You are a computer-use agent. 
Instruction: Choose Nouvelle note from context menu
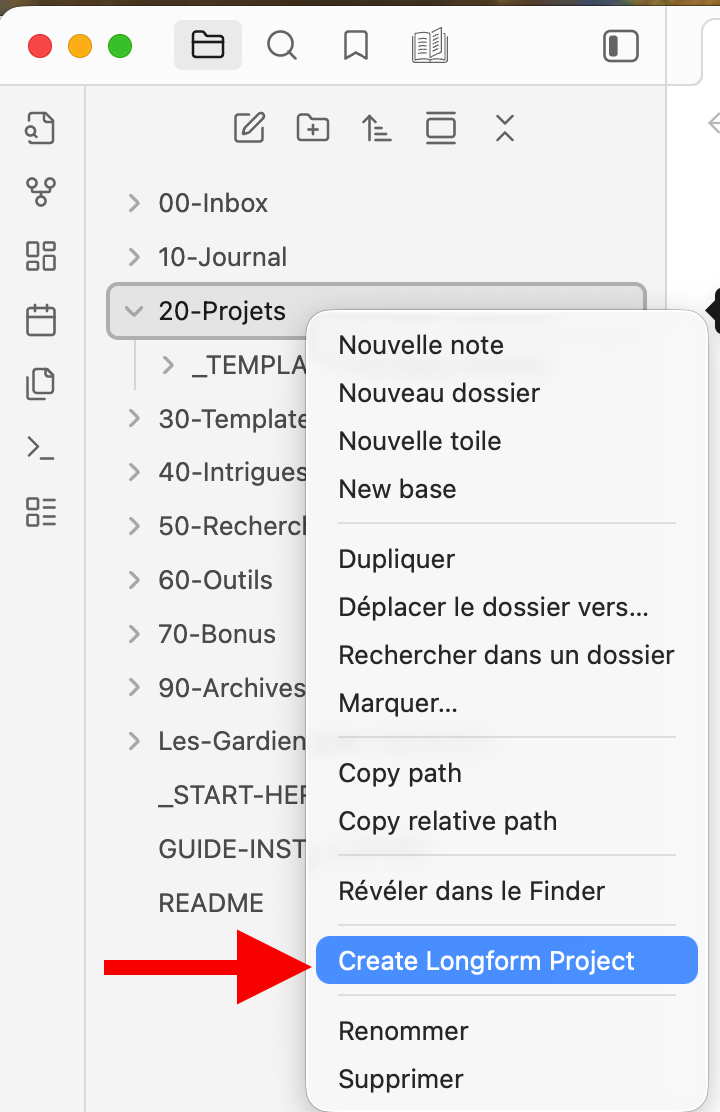coord(421,345)
